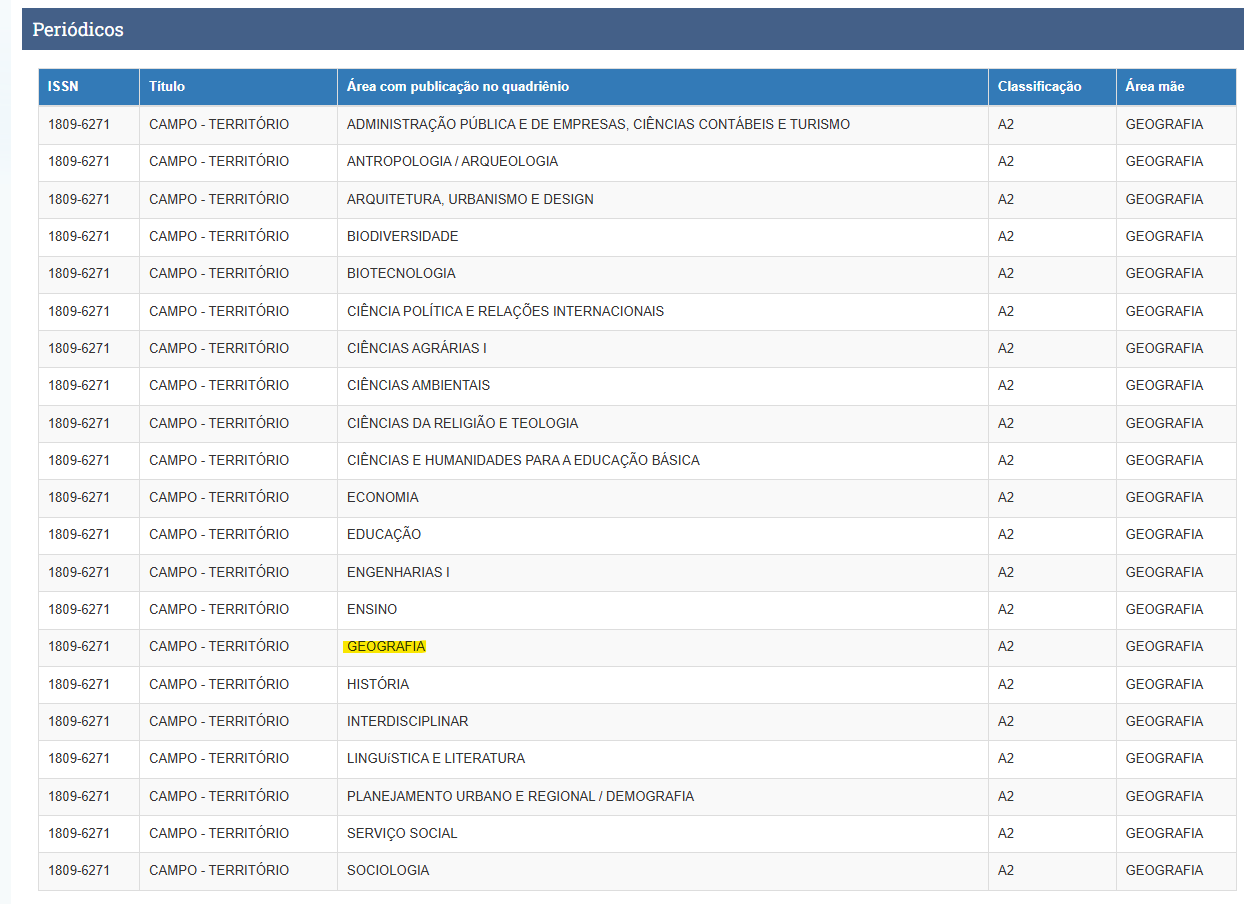Click the A2 classification in the BIOTECNOLOGIA row

click(x=1006, y=274)
